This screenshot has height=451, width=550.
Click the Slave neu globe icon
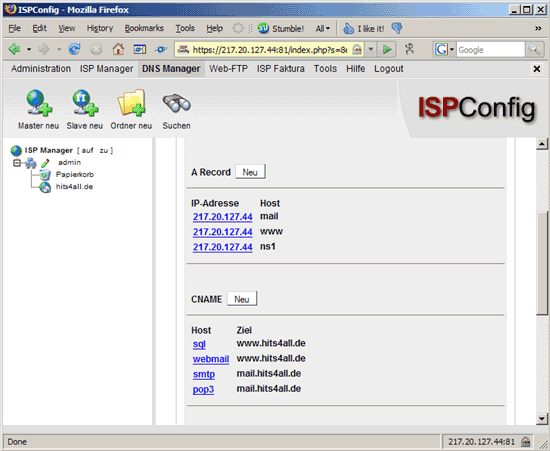[x=85, y=102]
